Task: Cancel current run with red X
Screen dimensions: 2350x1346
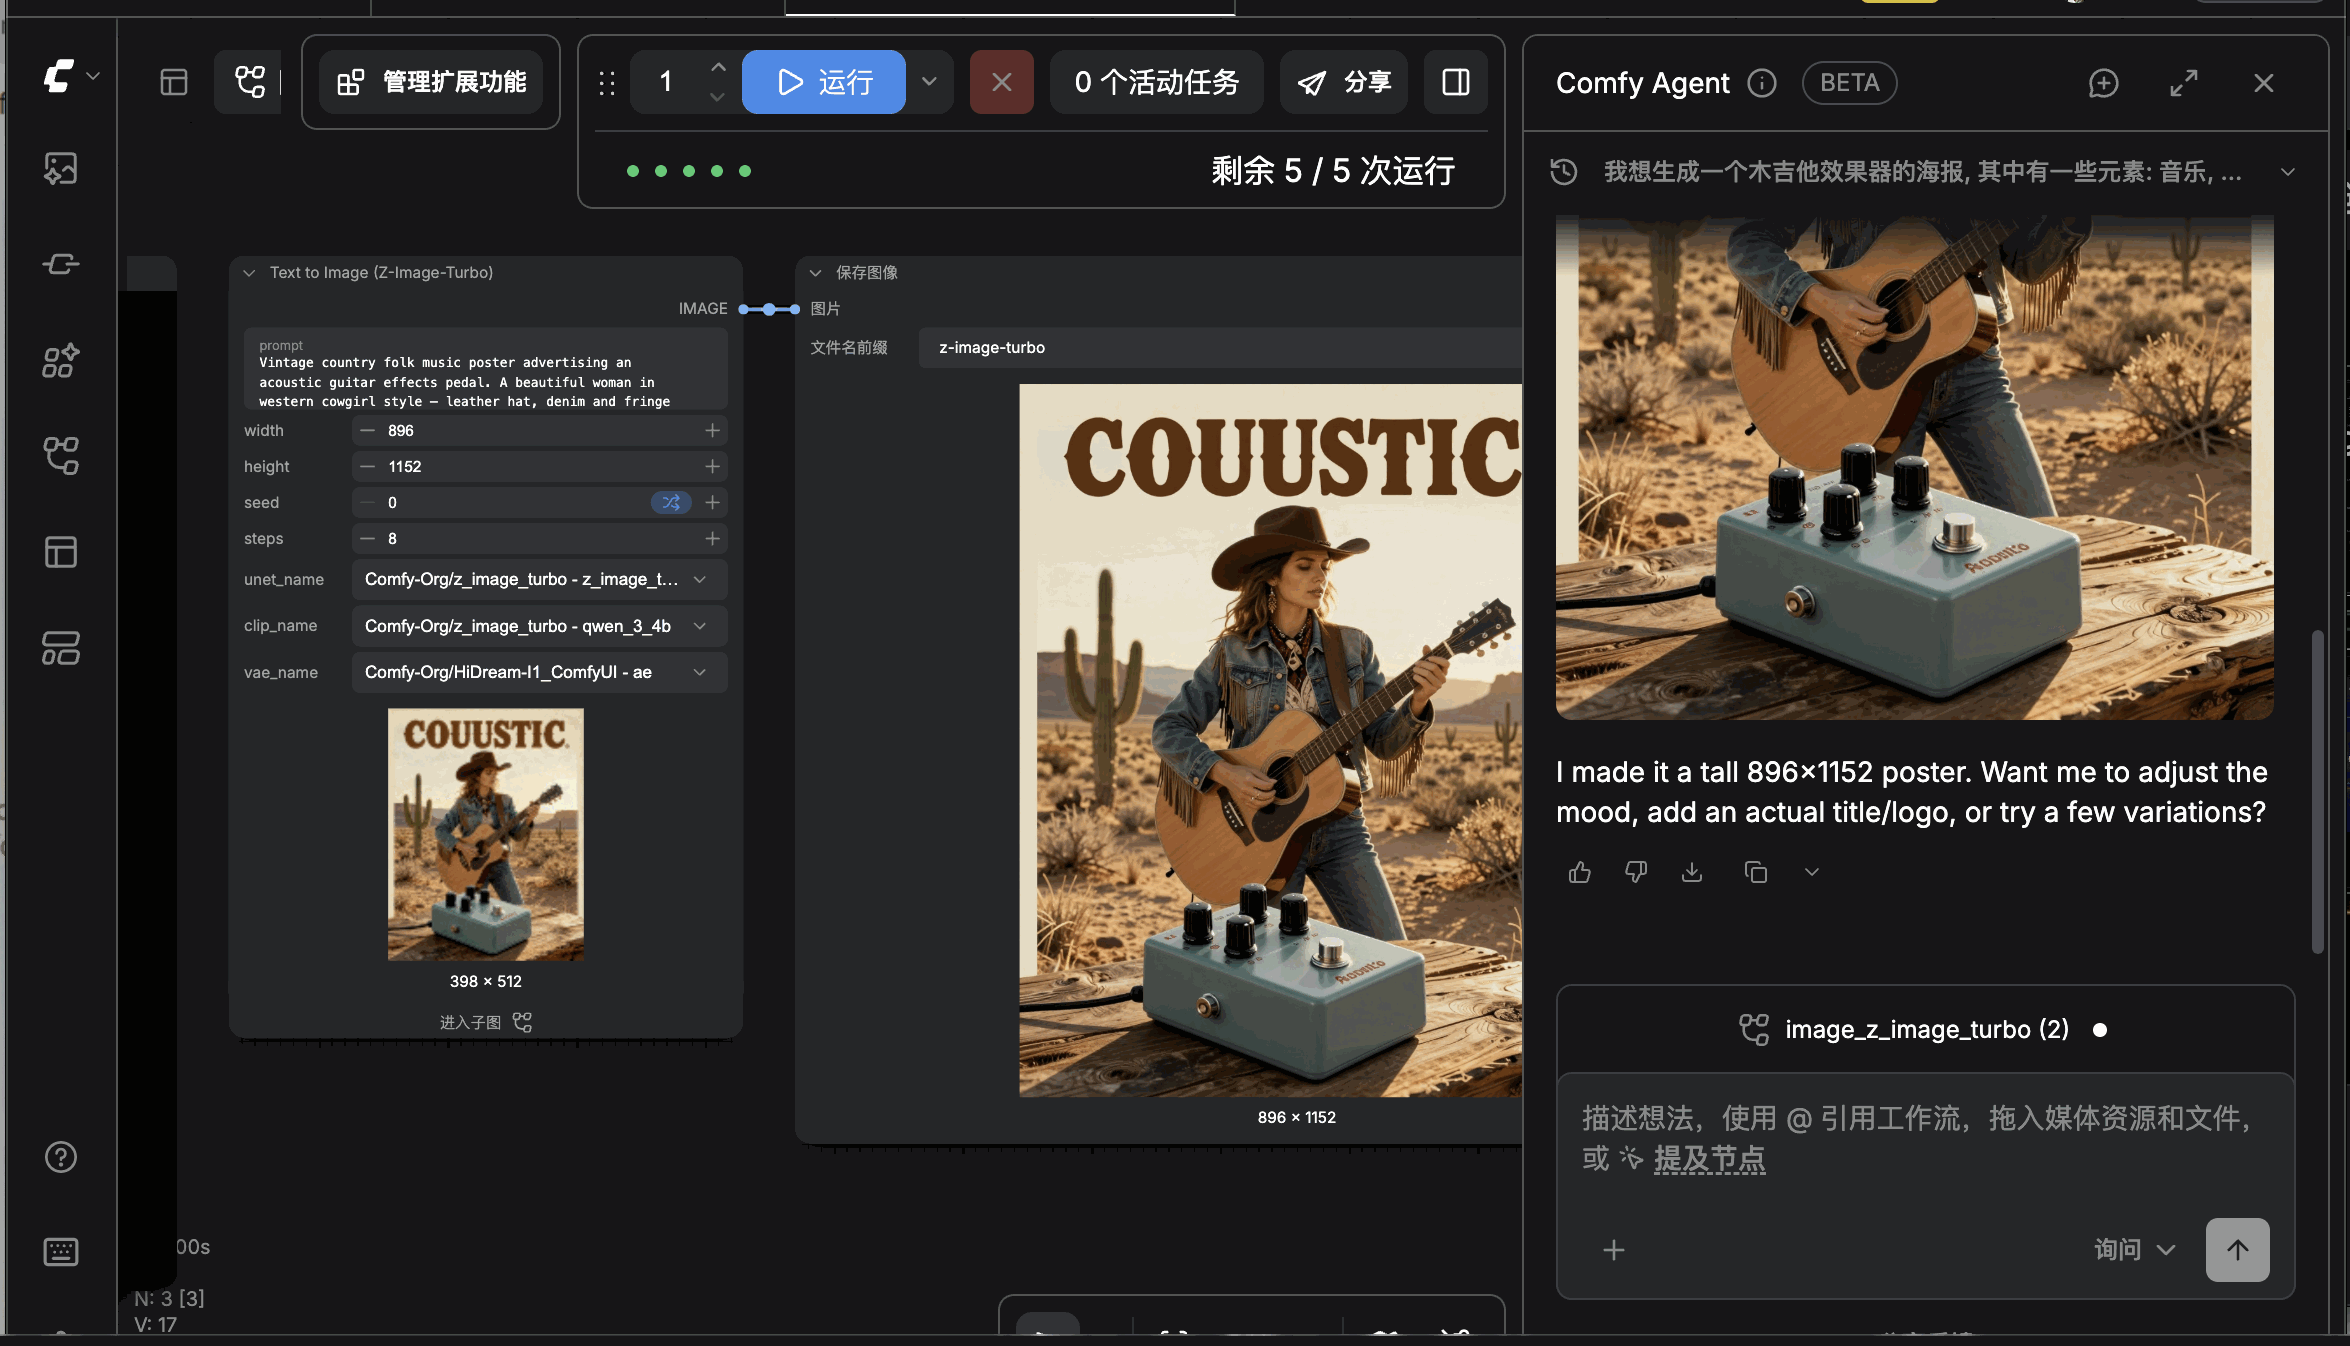Action: [1002, 82]
